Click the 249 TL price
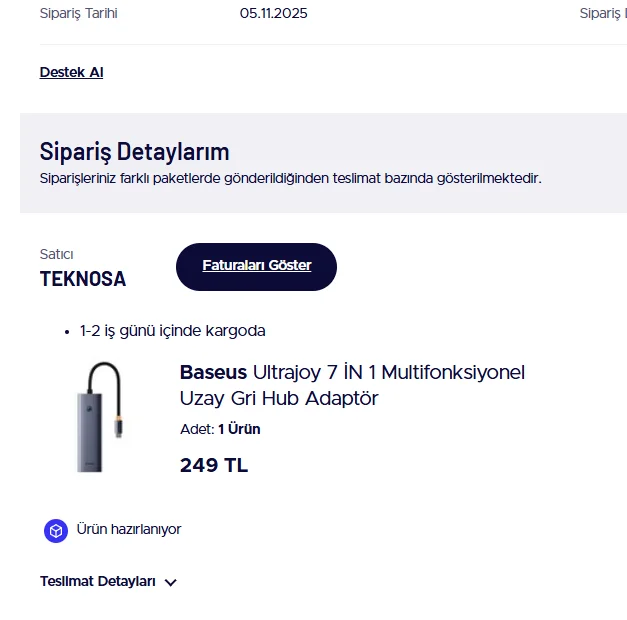Viewport: 627px width, 620px height. (214, 465)
